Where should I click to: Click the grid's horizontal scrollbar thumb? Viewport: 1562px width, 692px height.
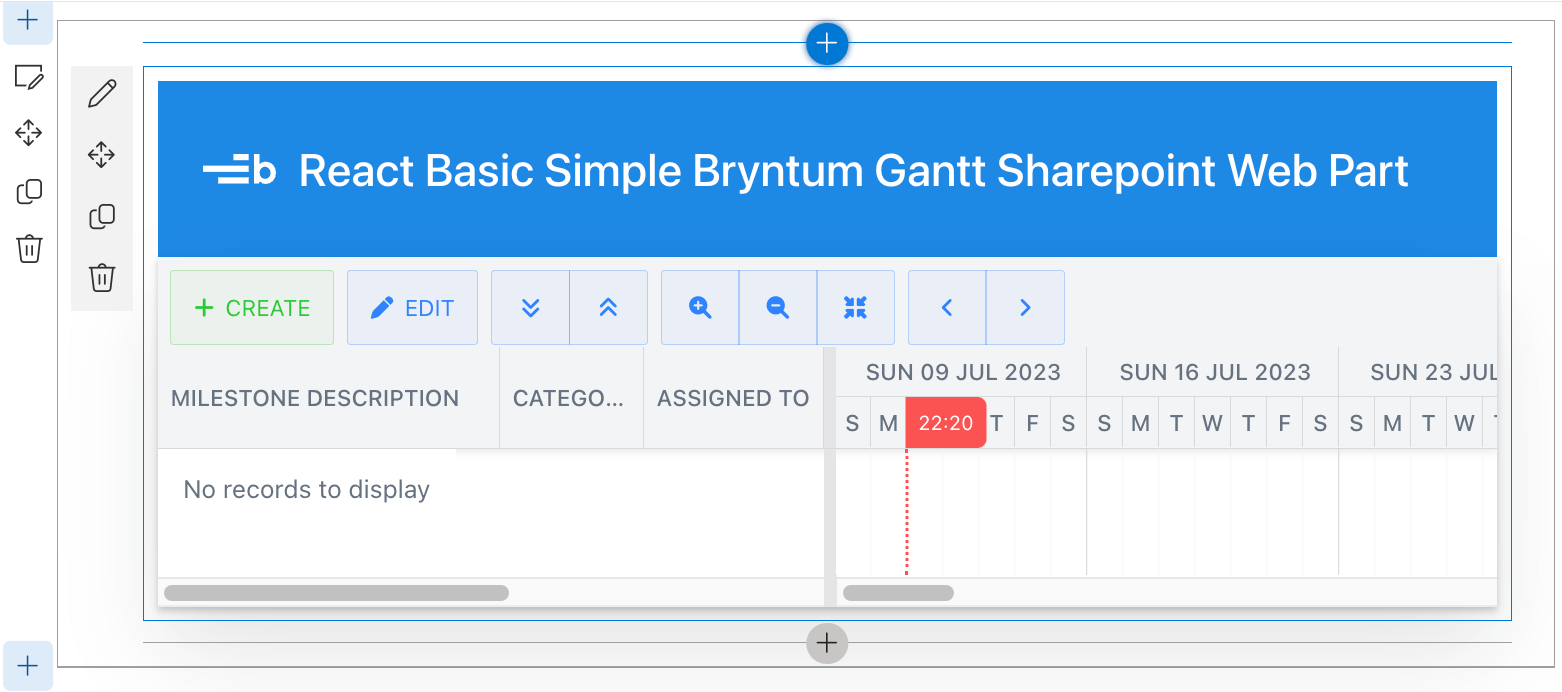[336, 593]
